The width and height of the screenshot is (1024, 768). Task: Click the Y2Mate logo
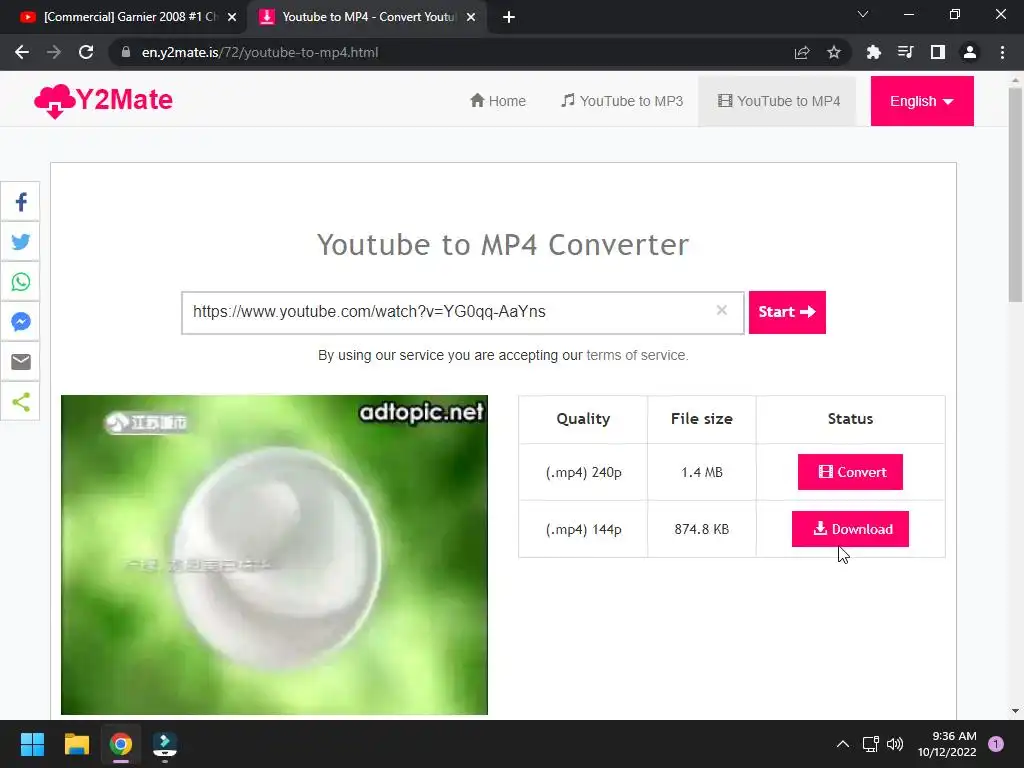pos(103,101)
